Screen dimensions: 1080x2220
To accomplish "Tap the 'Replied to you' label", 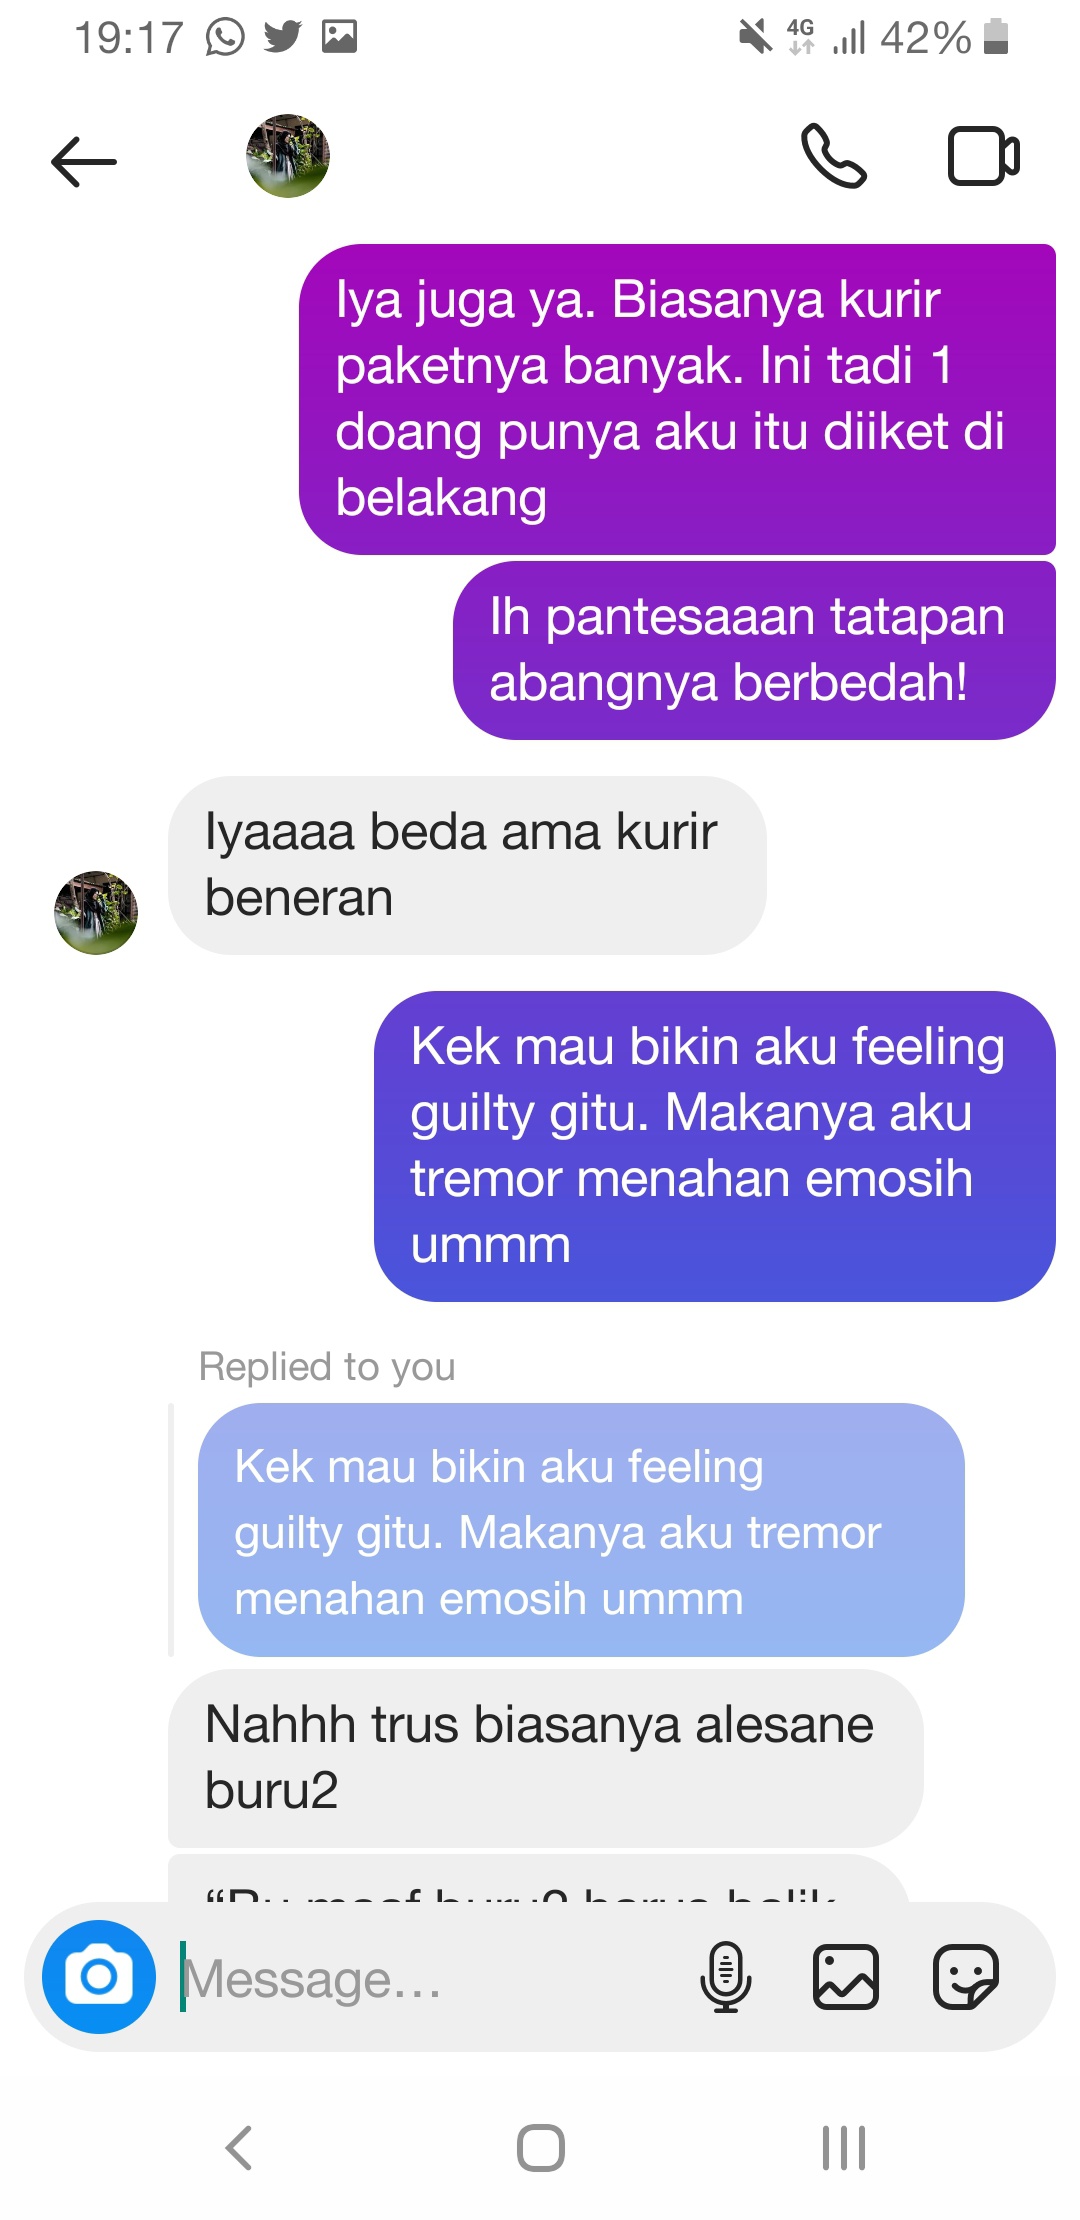I will 327,1366.
